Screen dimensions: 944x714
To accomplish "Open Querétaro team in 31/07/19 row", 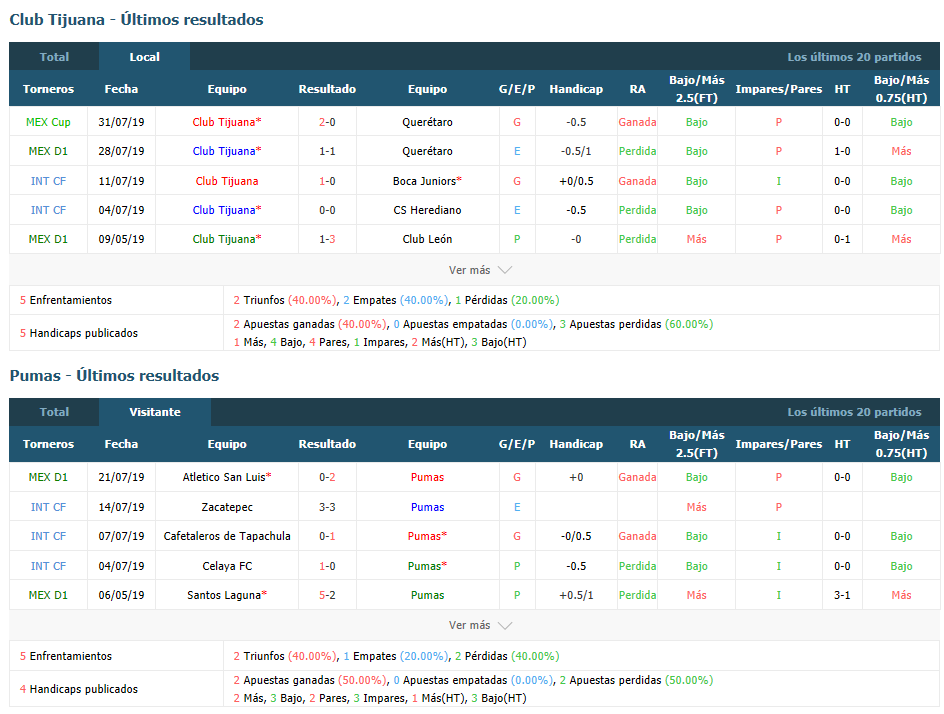I will (427, 122).
